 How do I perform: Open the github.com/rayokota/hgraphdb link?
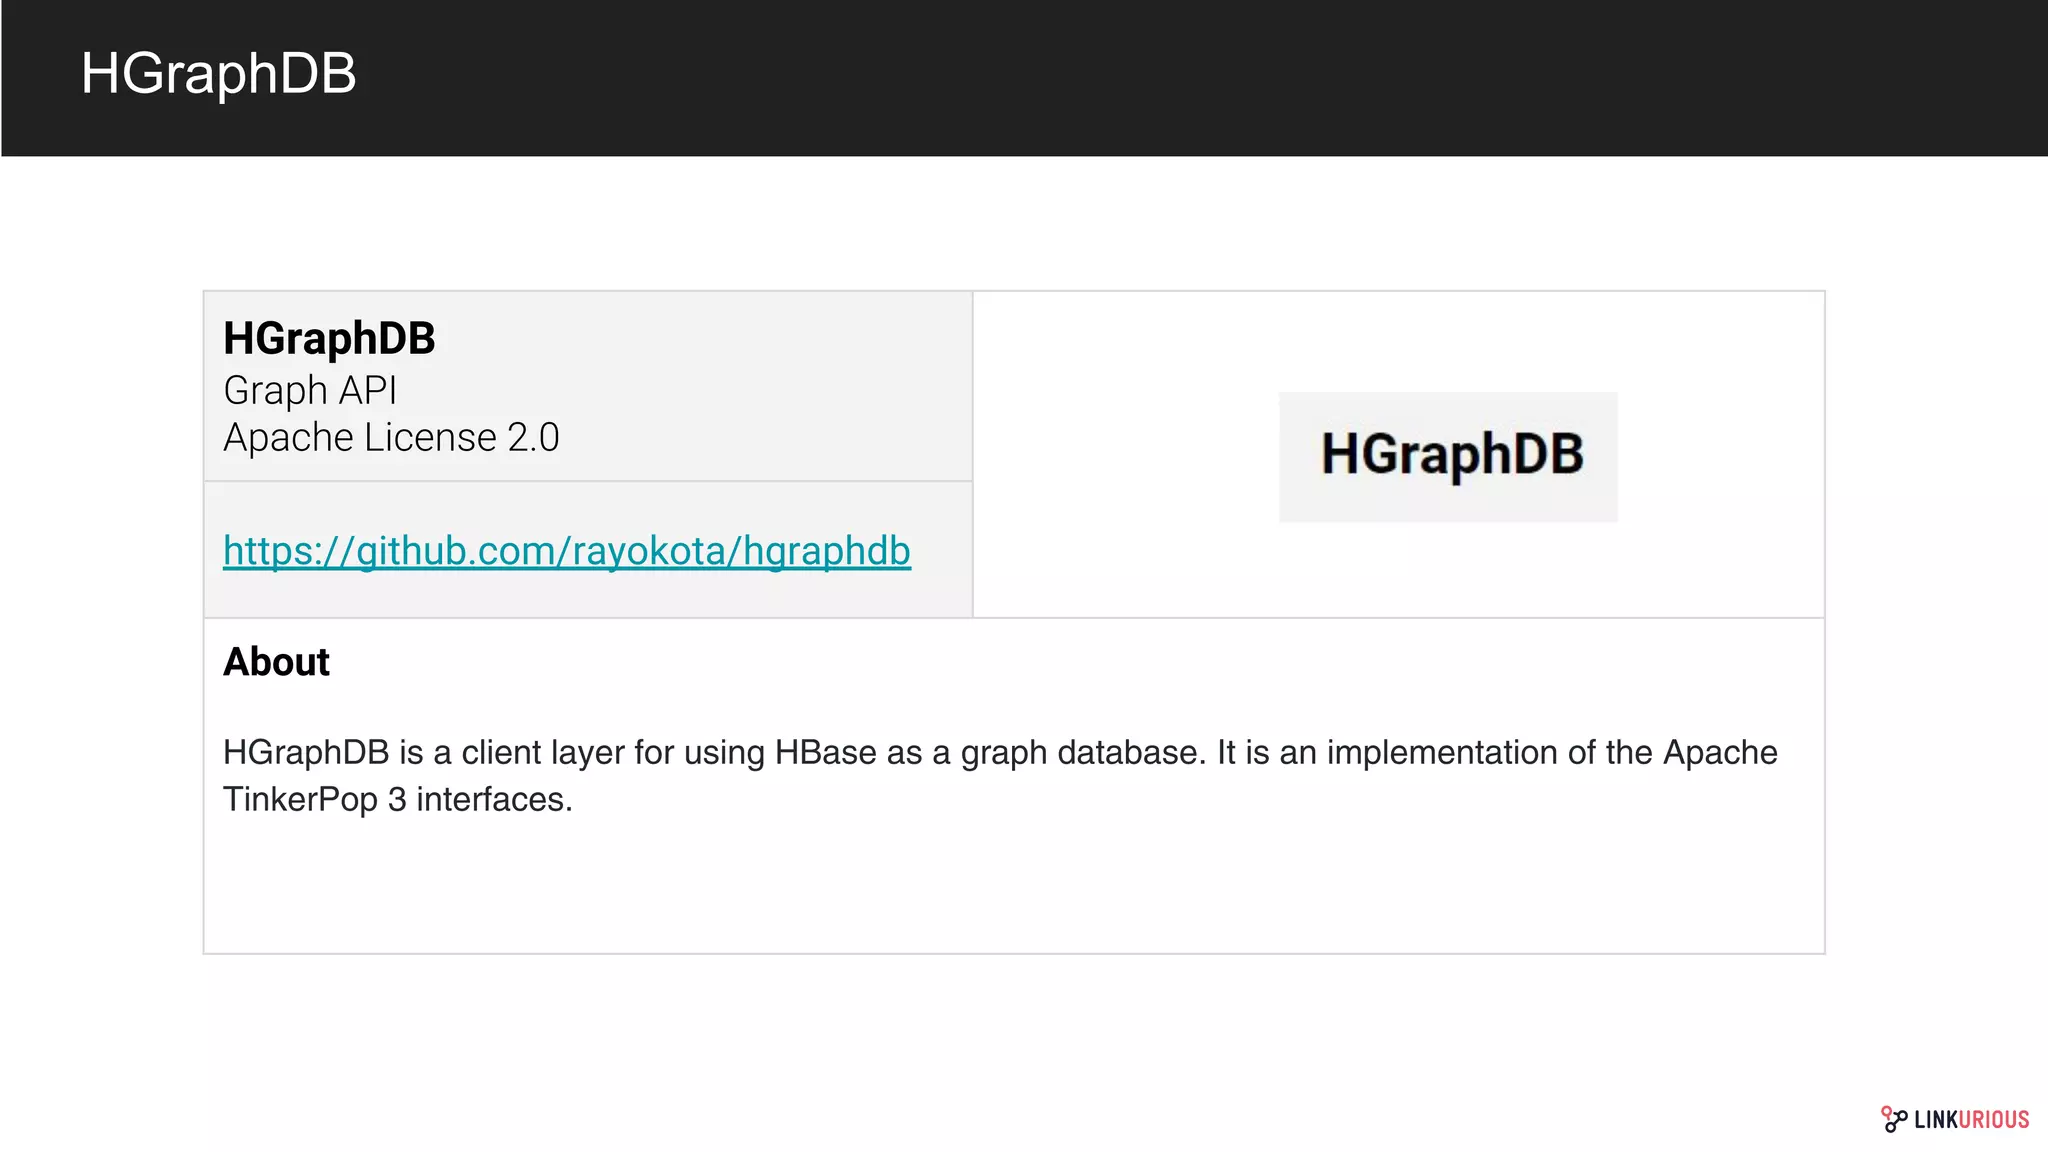tap(567, 551)
